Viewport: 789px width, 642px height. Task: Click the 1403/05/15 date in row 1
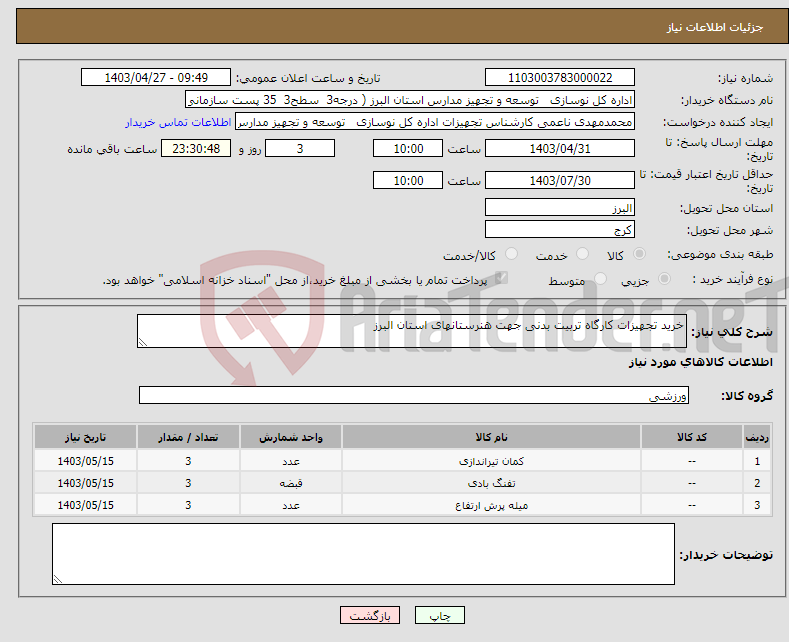85,461
